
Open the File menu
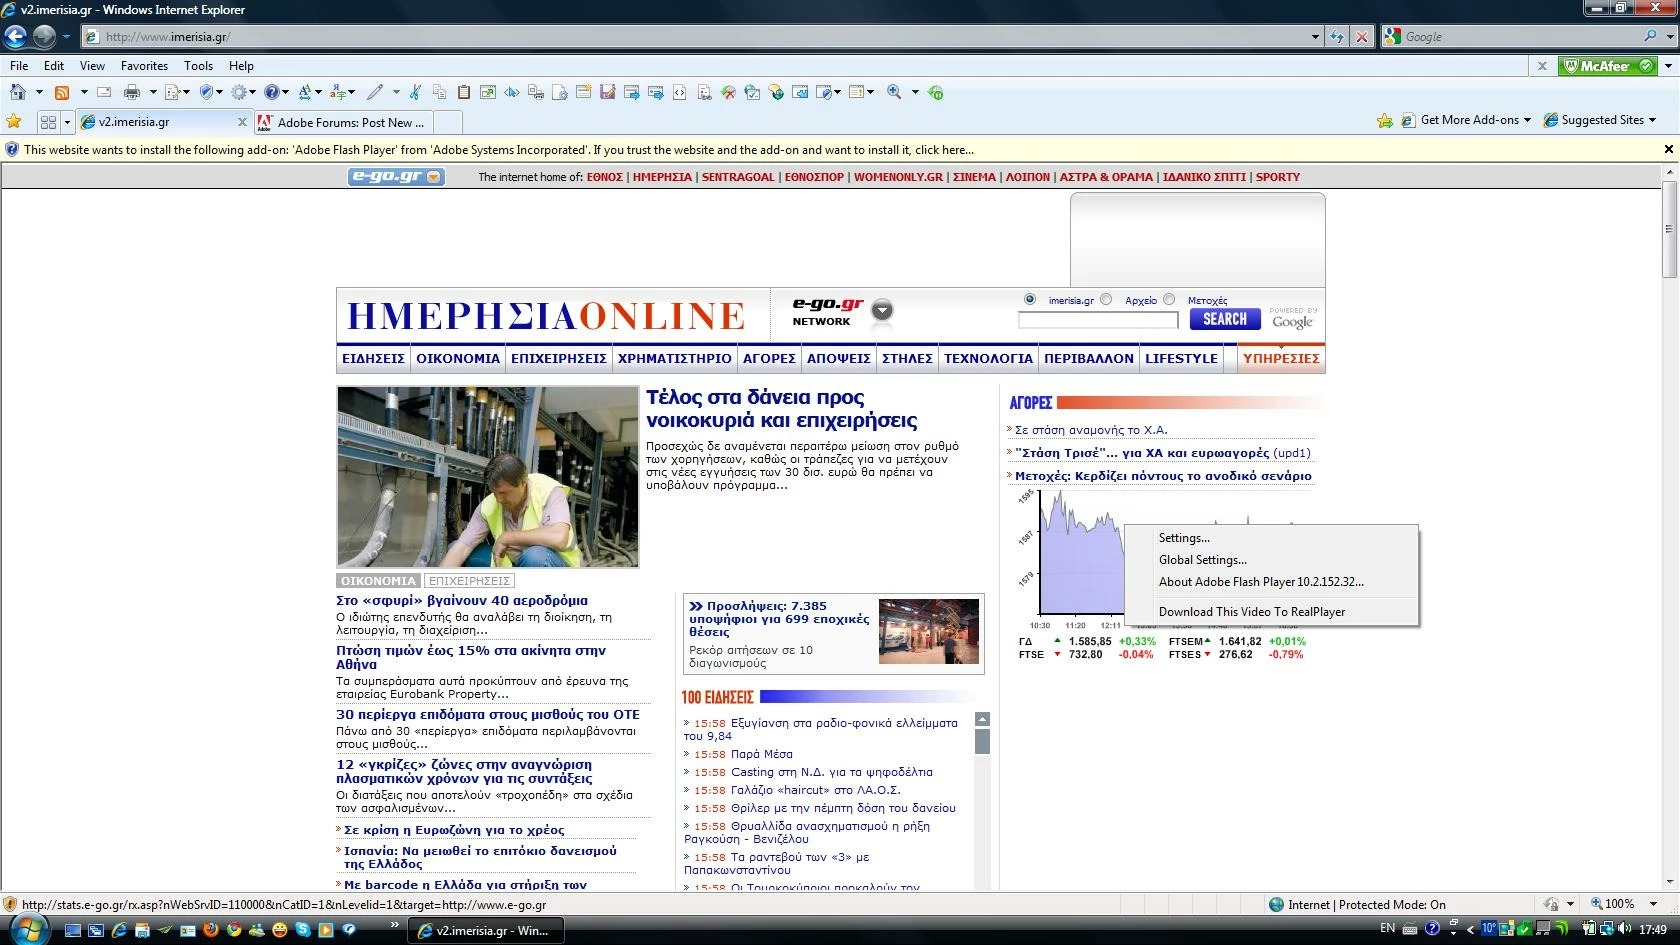click(x=19, y=66)
